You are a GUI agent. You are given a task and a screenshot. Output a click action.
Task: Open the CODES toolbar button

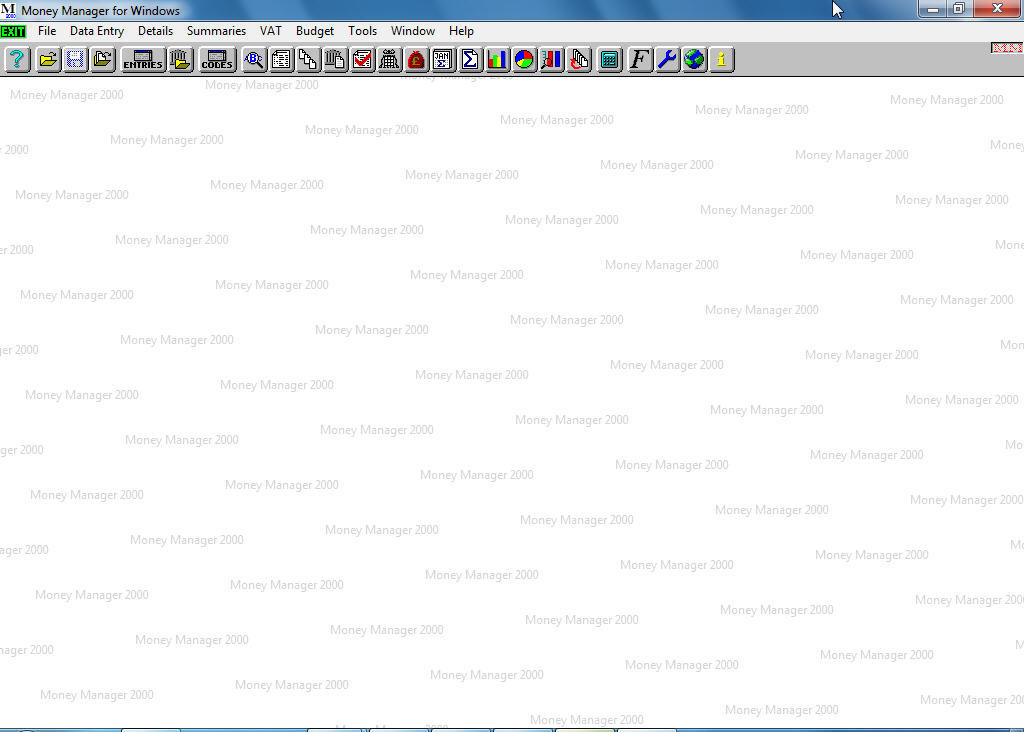tap(217, 60)
